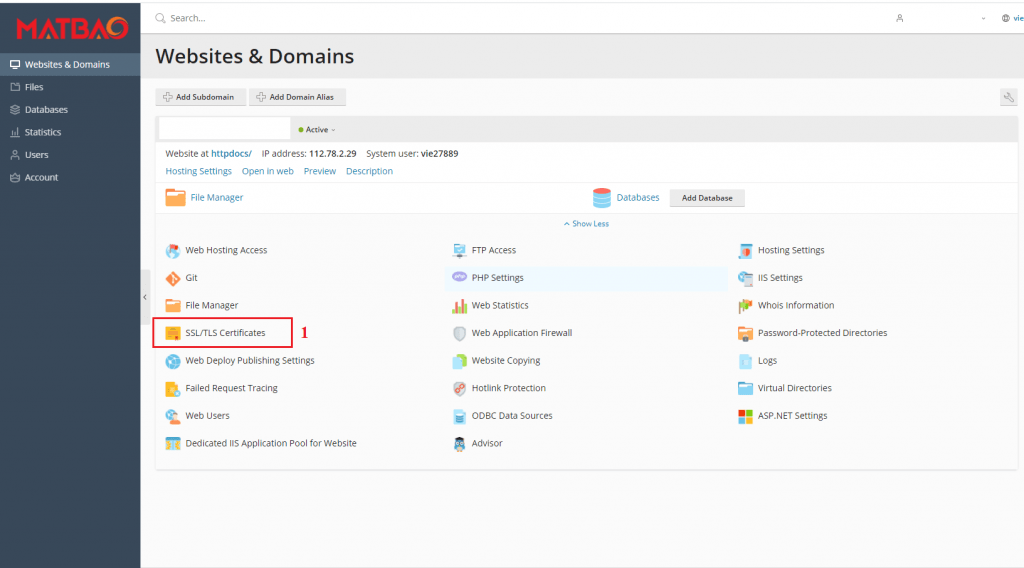
Task: Click the Add Subdomain button
Action: point(199,97)
